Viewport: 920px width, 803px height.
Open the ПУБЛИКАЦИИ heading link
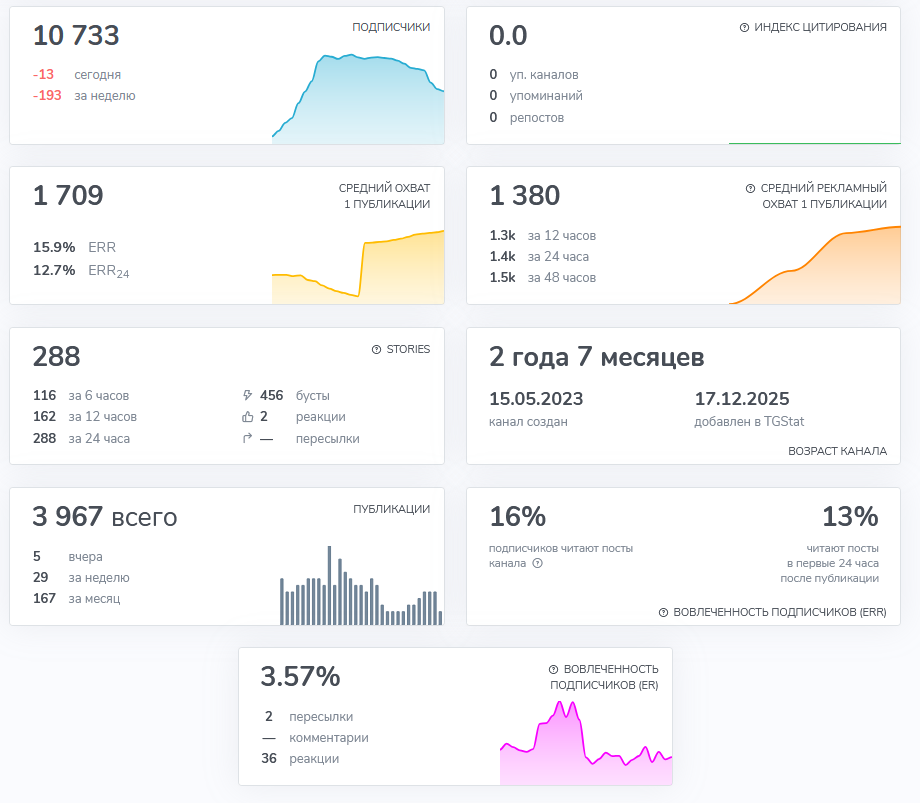[391, 509]
